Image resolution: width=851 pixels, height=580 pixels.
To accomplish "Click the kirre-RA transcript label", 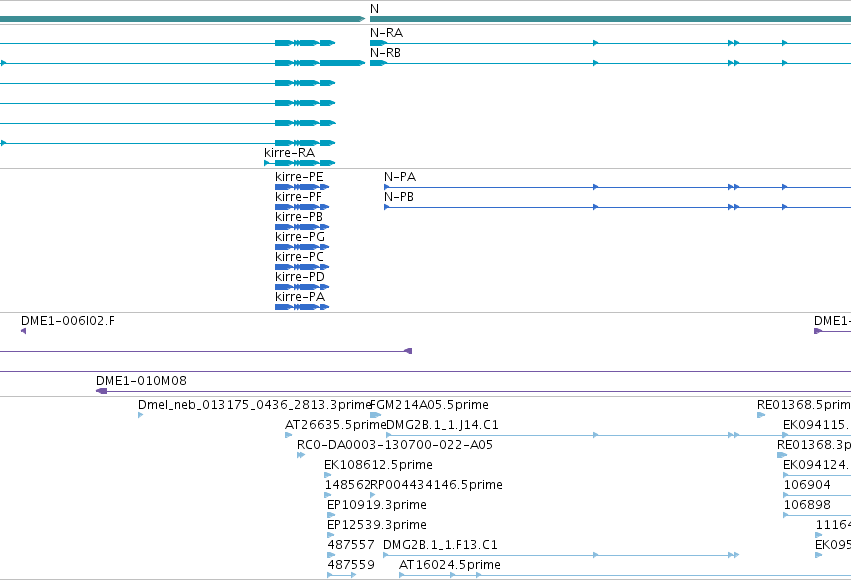I will click(289, 152).
